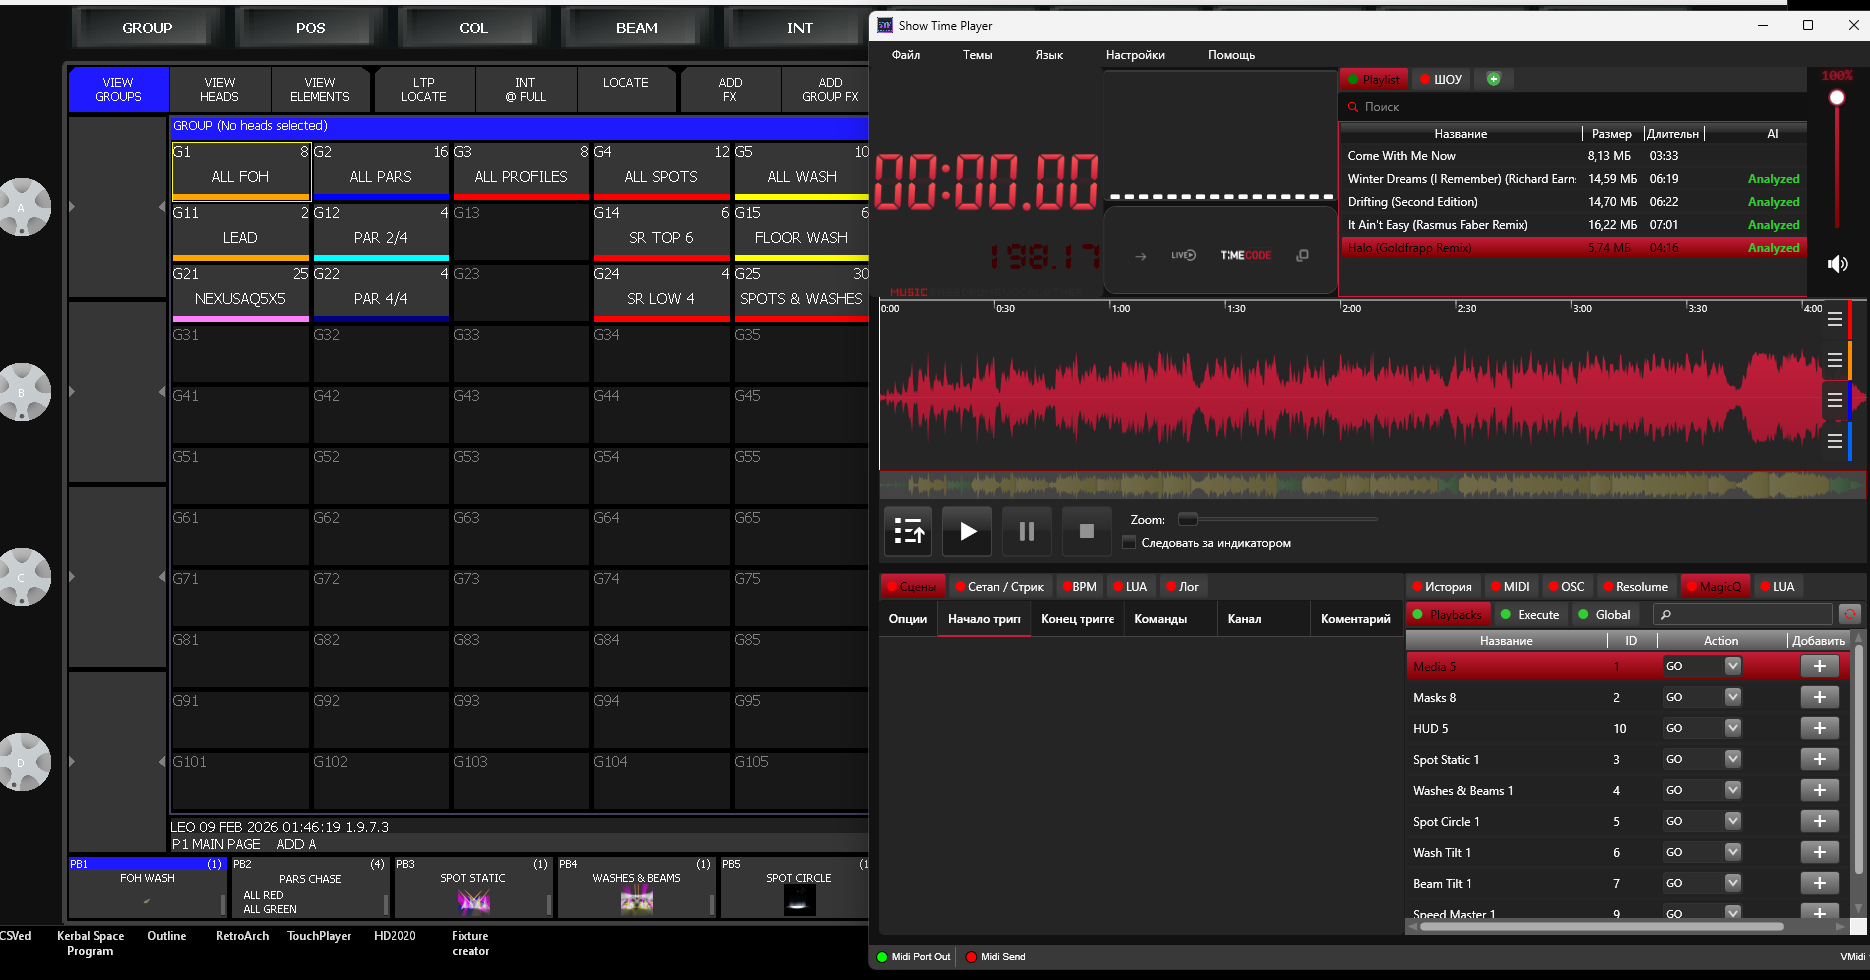Open the GO action dropdown for Masks 8

pos(1733,697)
